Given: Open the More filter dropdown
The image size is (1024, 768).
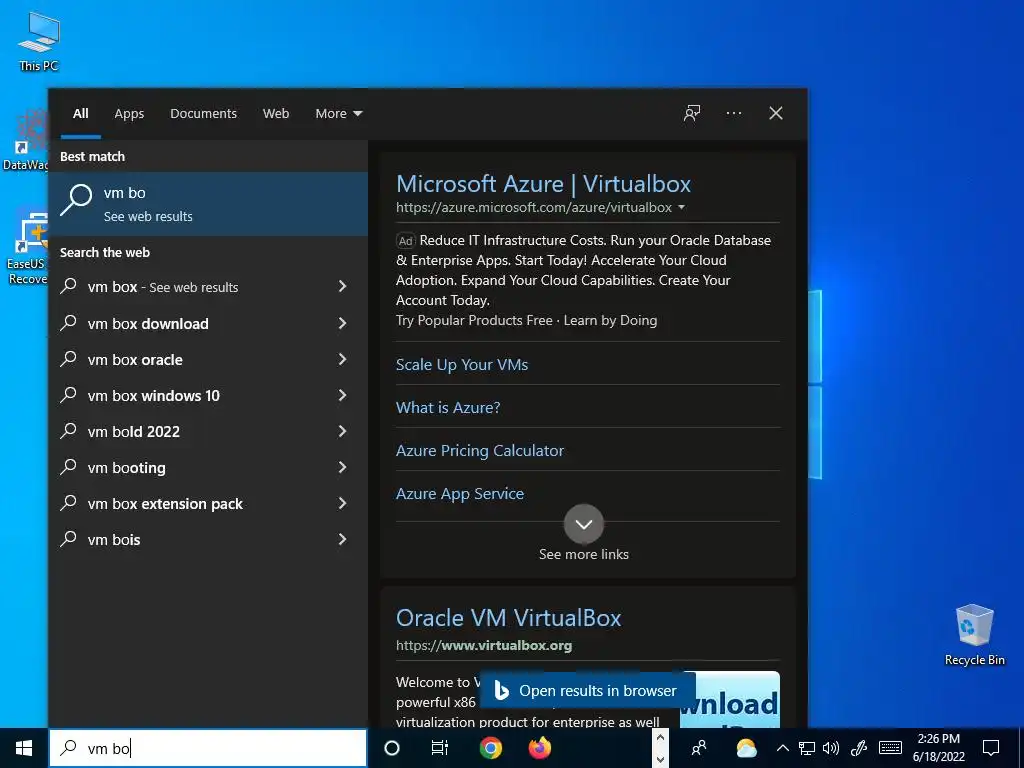Looking at the screenshot, I should [338, 114].
